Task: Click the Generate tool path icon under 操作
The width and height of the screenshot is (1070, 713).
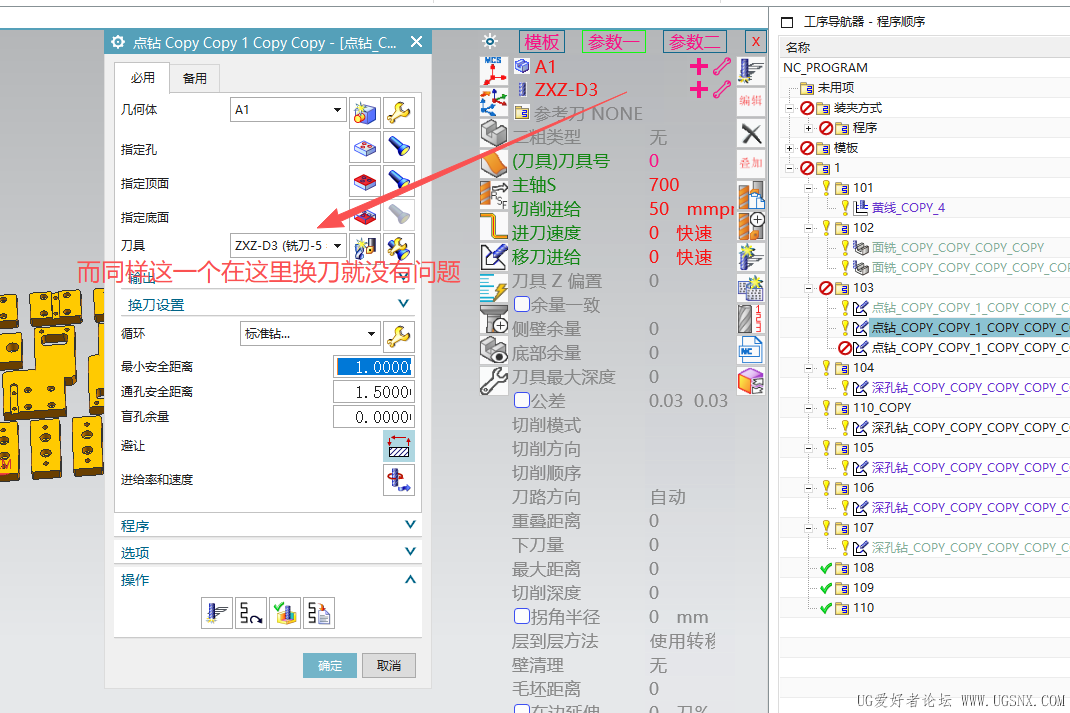Action: coord(217,613)
